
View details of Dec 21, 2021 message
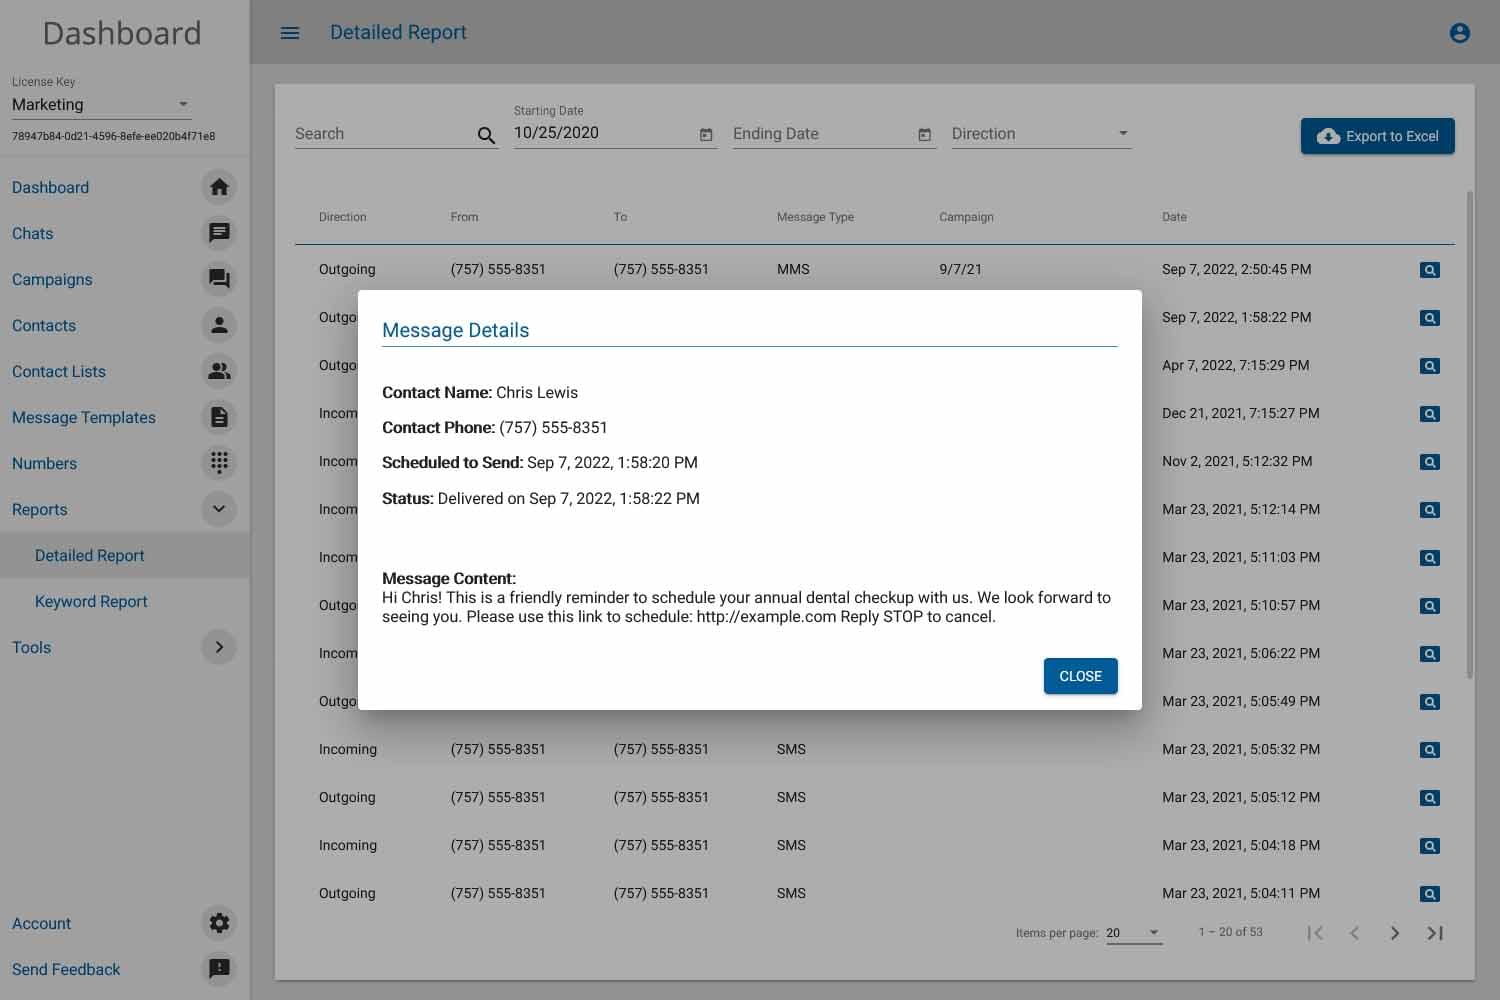(x=1429, y=414)
